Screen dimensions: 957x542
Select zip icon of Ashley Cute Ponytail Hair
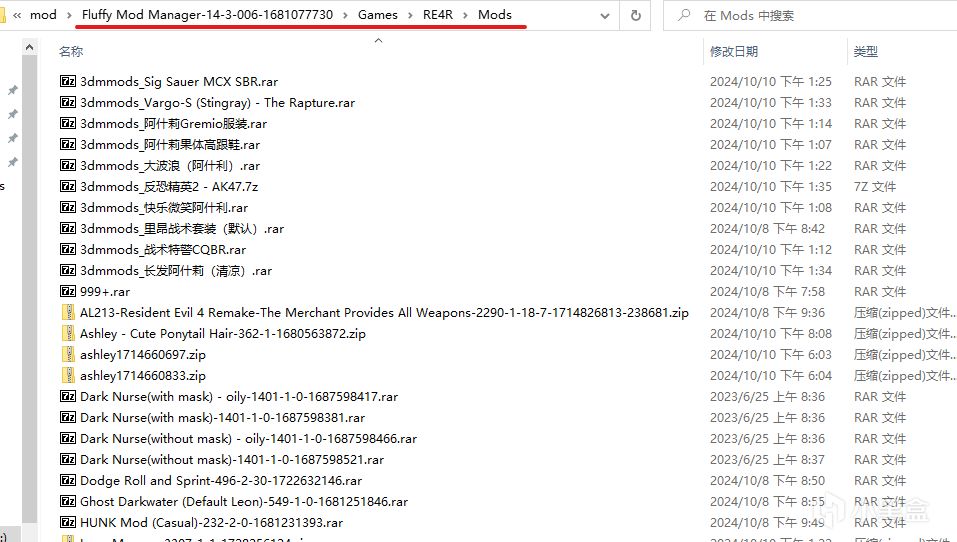click(69, 333)
